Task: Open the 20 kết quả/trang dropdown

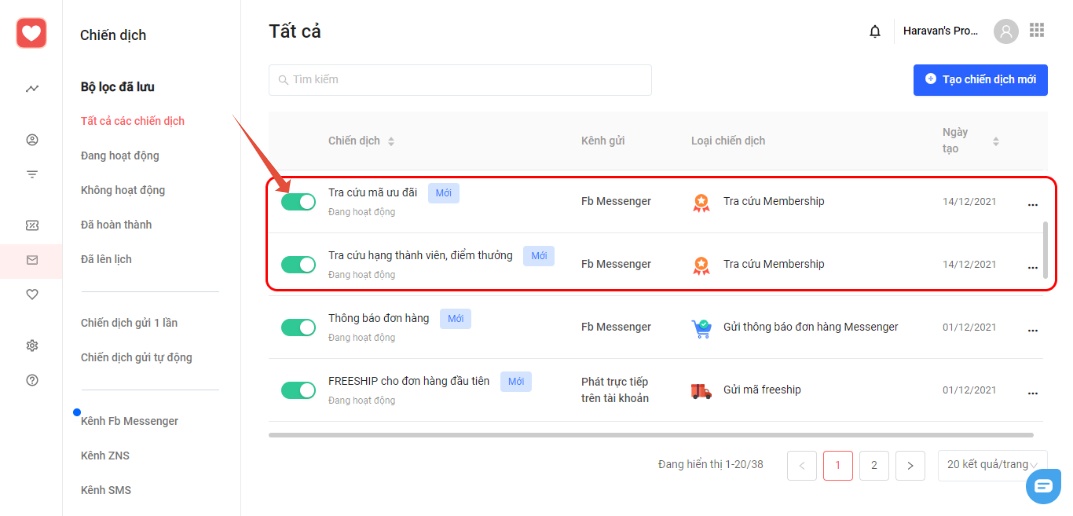Action: [992, 465]
